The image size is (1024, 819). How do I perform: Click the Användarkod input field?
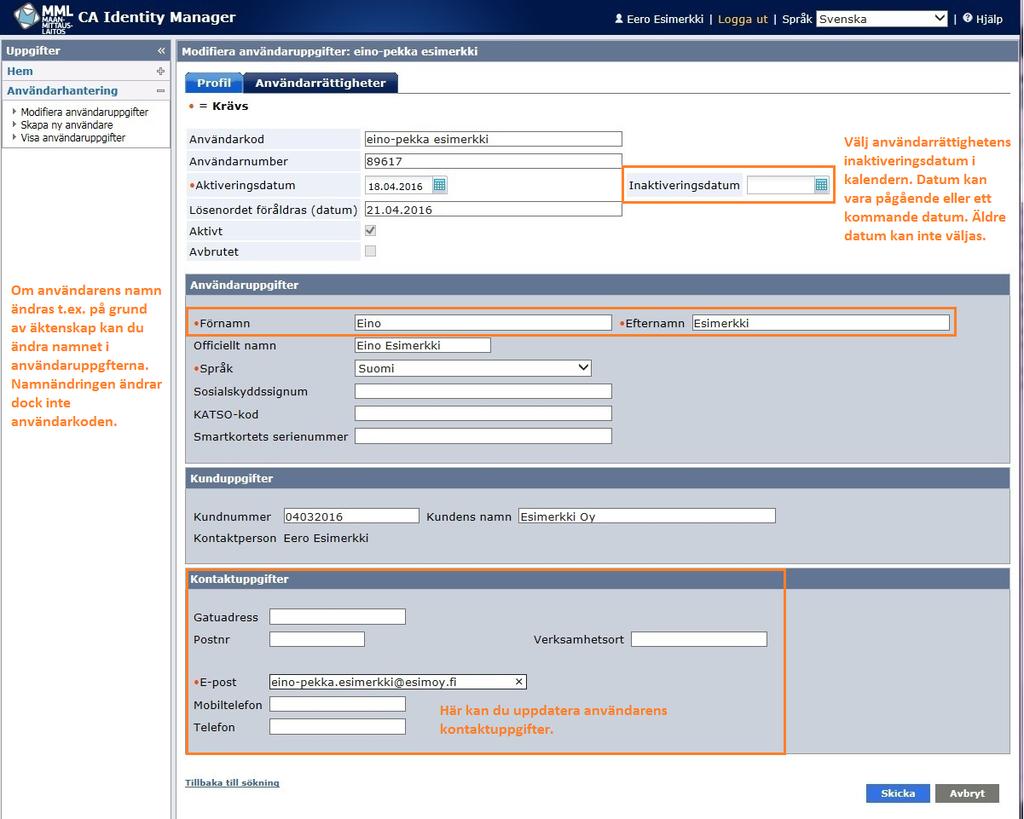tap(493, 139)
